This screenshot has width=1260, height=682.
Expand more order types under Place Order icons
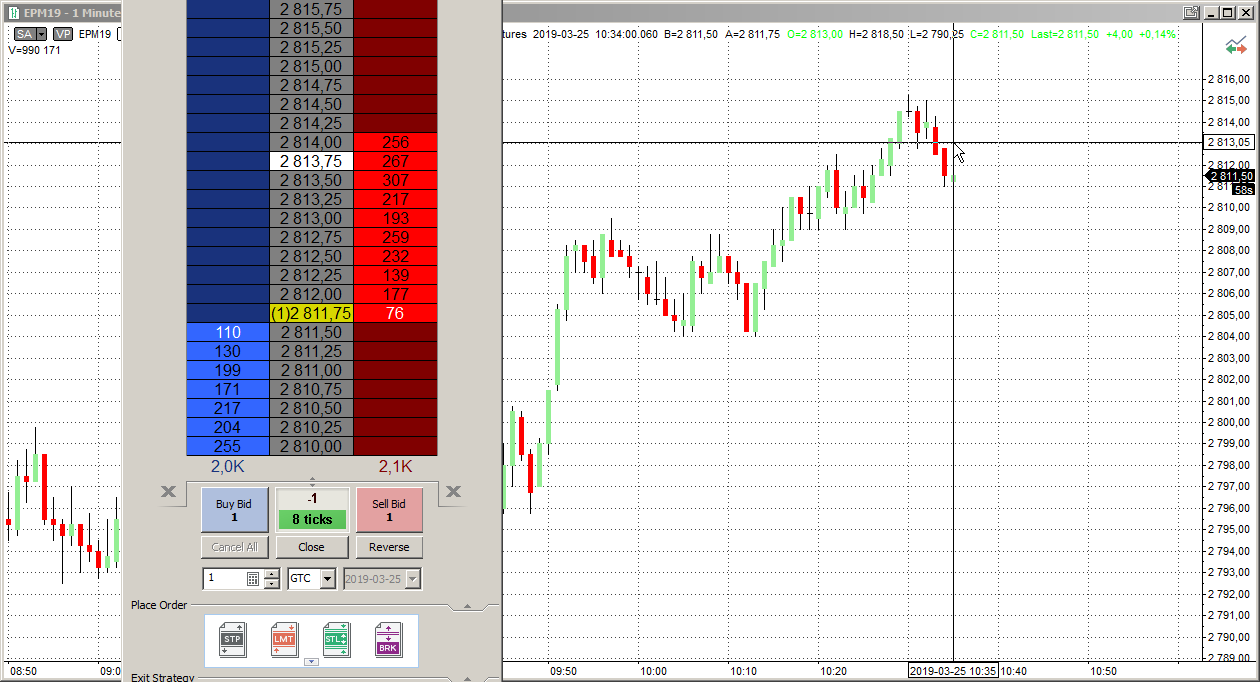(310, 661)
